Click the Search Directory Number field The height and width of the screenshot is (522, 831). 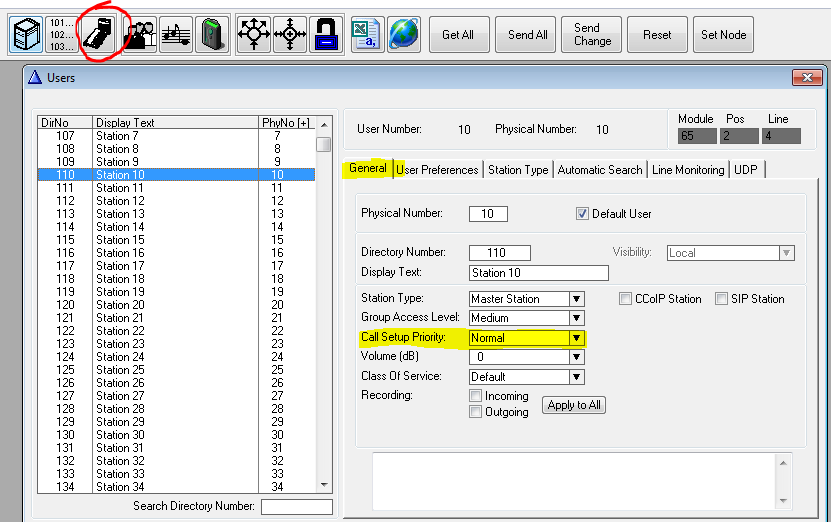296,507
